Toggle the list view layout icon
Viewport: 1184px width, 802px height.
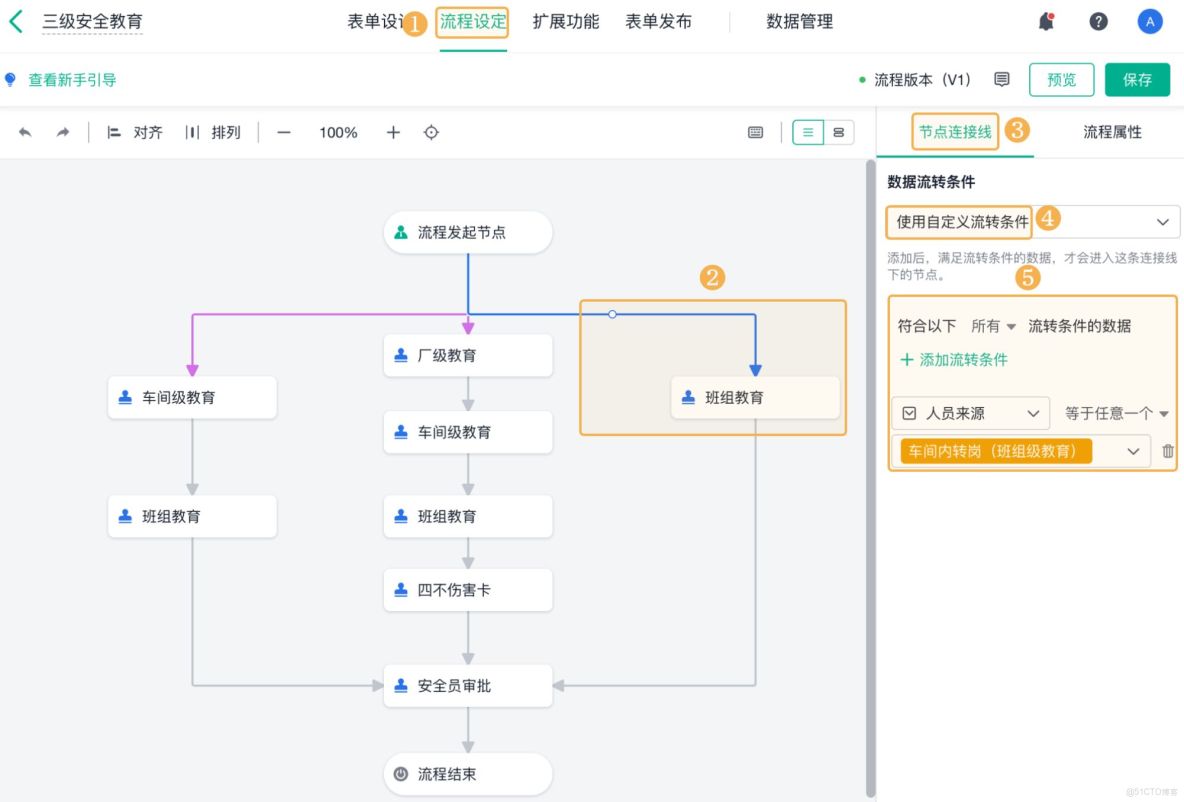[807, 131]
